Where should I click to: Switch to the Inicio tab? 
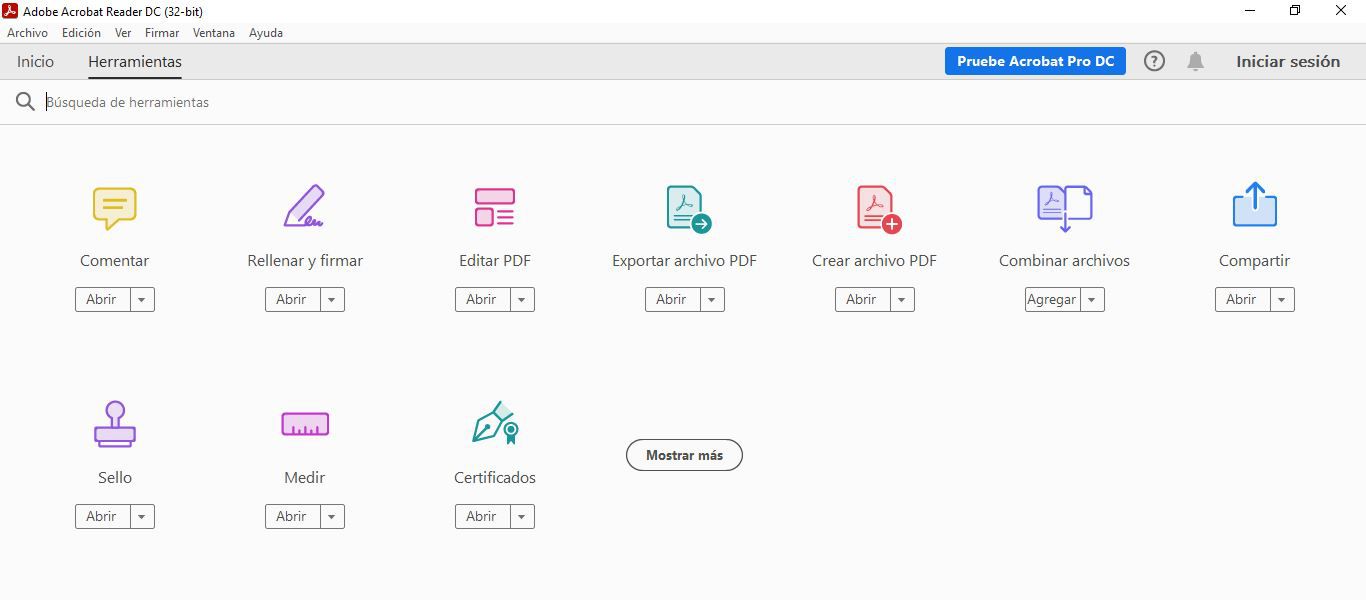(35, 61)
